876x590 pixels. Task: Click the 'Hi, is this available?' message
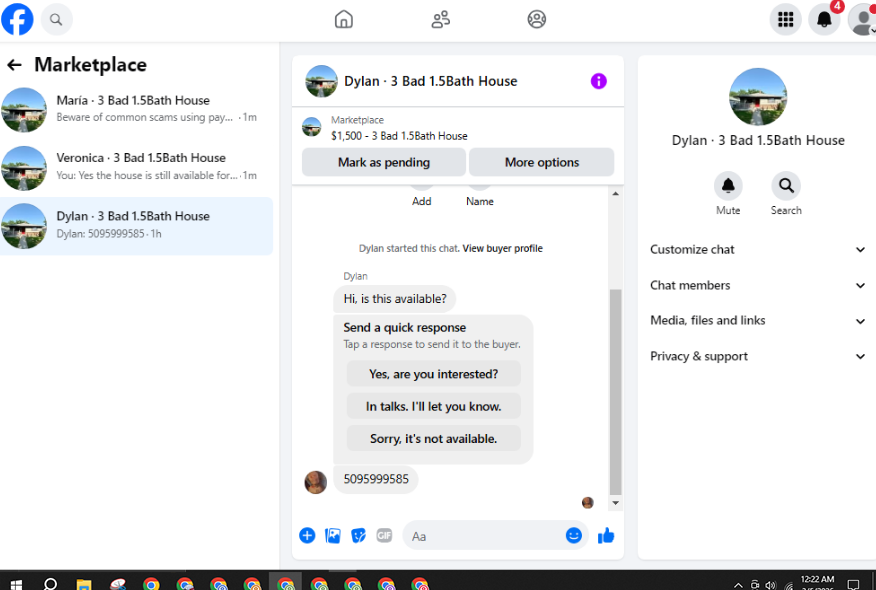click(x=395, y=299)
